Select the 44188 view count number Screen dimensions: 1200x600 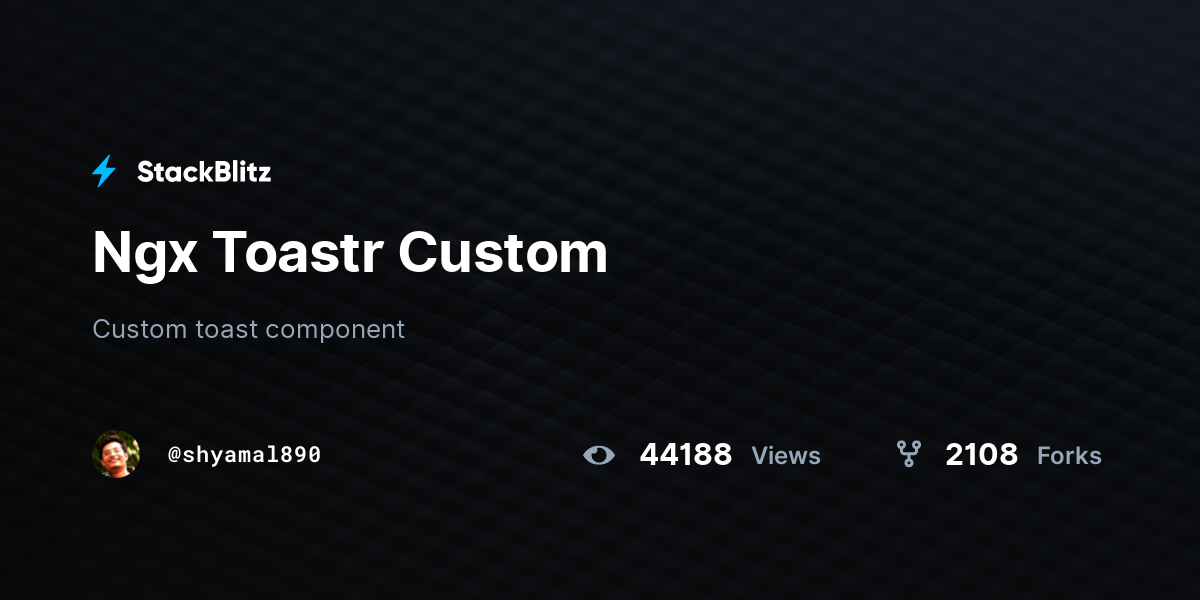tap(686, 456)
